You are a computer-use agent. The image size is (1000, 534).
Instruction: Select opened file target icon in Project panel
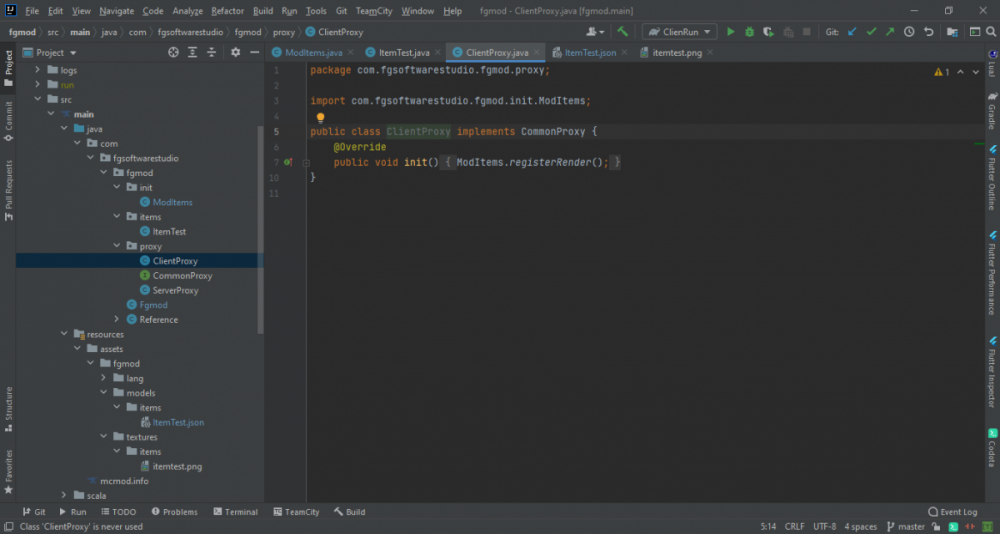[173, 52]
